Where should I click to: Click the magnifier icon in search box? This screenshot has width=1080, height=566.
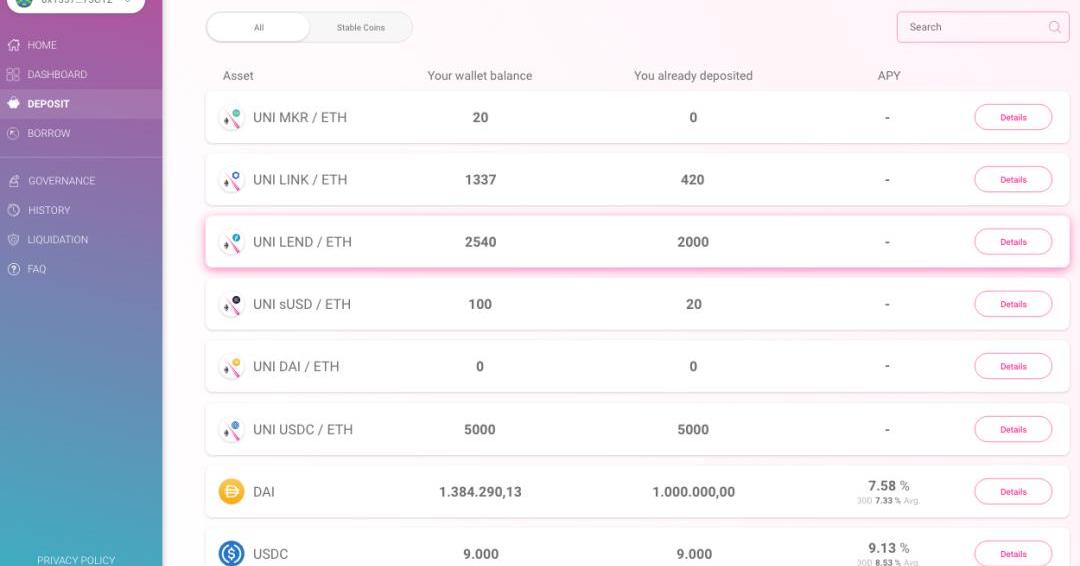pyautogui.click(x=1054, y=27)
